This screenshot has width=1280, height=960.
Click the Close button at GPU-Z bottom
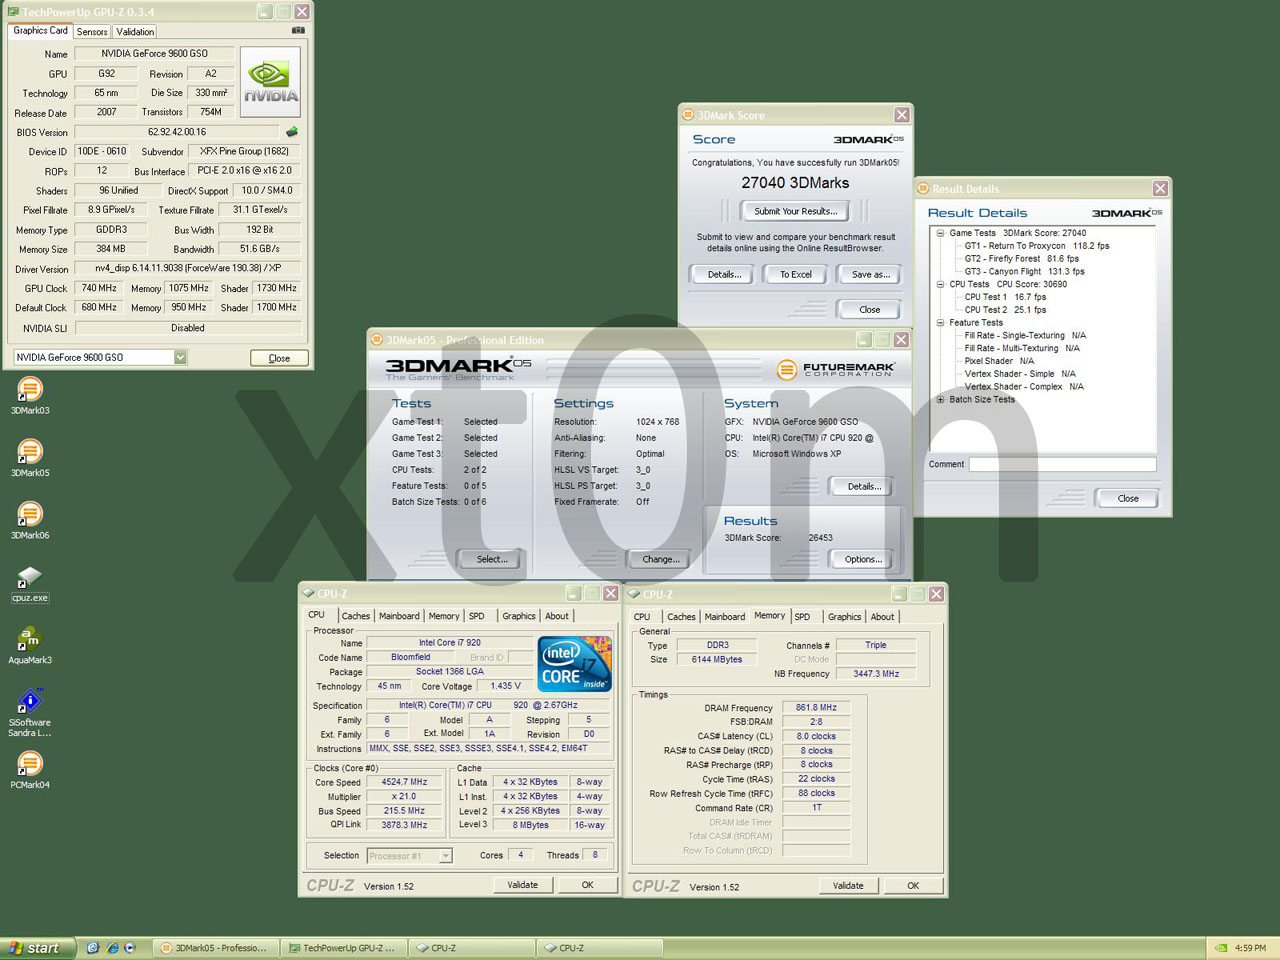coord(279,358)
